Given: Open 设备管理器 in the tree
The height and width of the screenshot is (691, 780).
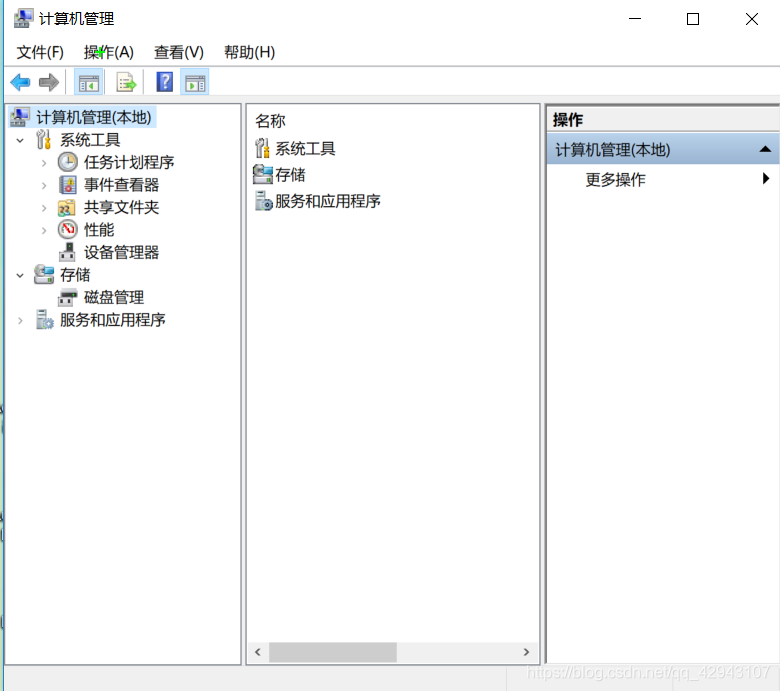Looking at the screenshot, I should (x=121, y=252).
